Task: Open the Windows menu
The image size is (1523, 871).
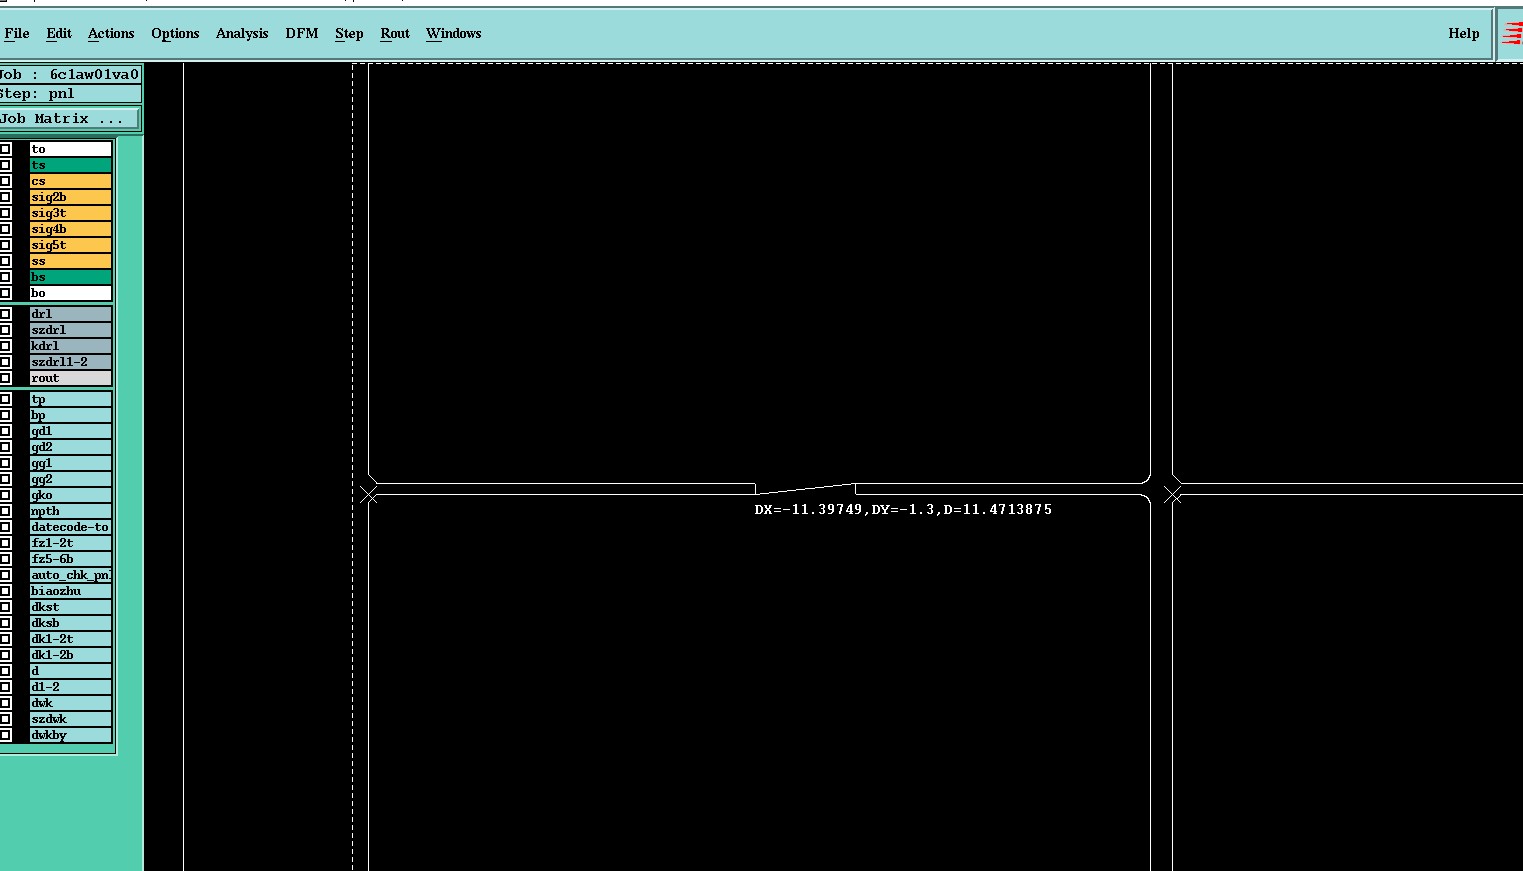Action: pyautogui.click(x=454, y=33)
